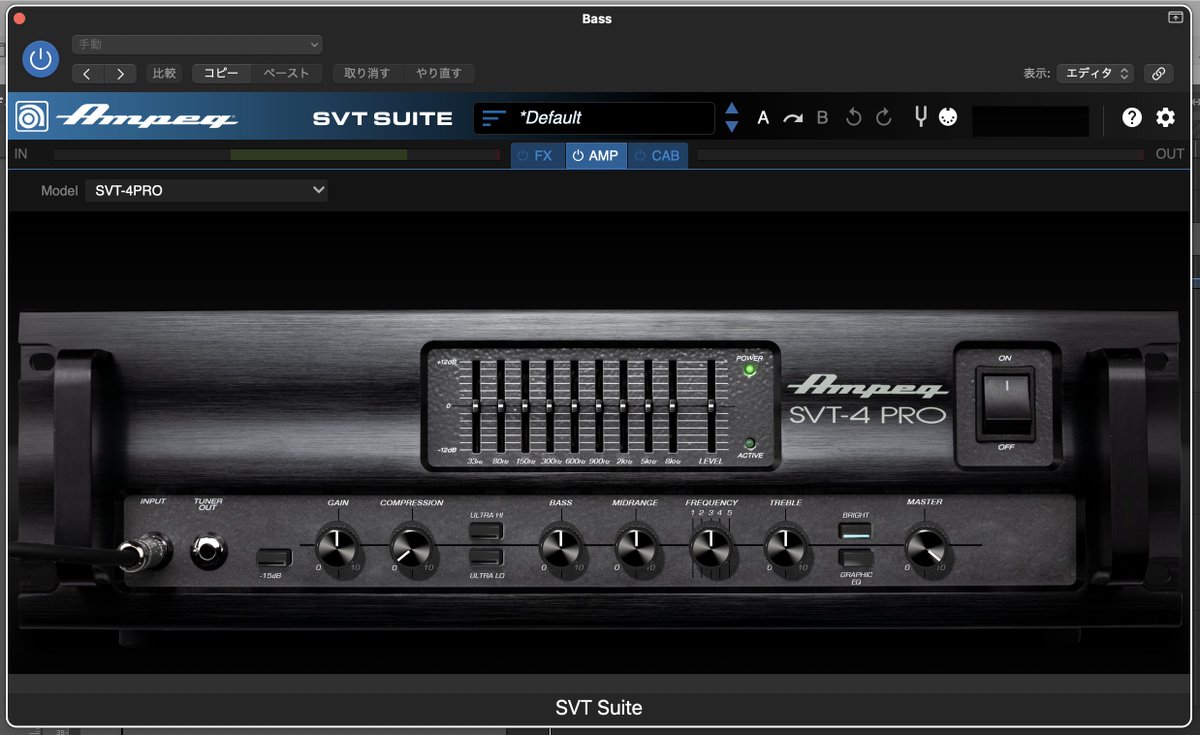Image resolution: width=1200 pixels, height=735 pixels.
Task: Toggle the BRIGHT switch
Action: pos(855,531)
